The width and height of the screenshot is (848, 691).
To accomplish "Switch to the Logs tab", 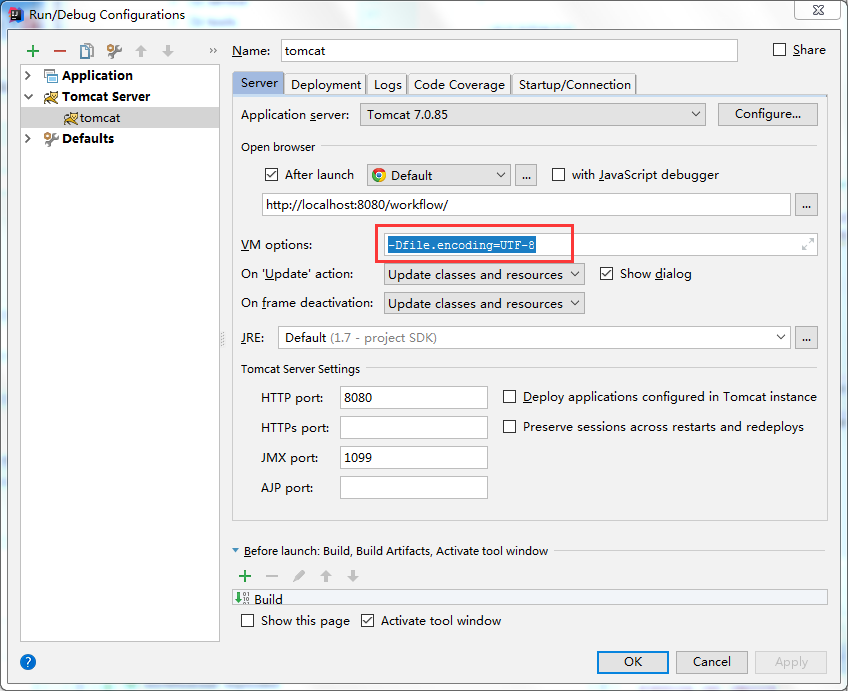I will coord(387,85).
